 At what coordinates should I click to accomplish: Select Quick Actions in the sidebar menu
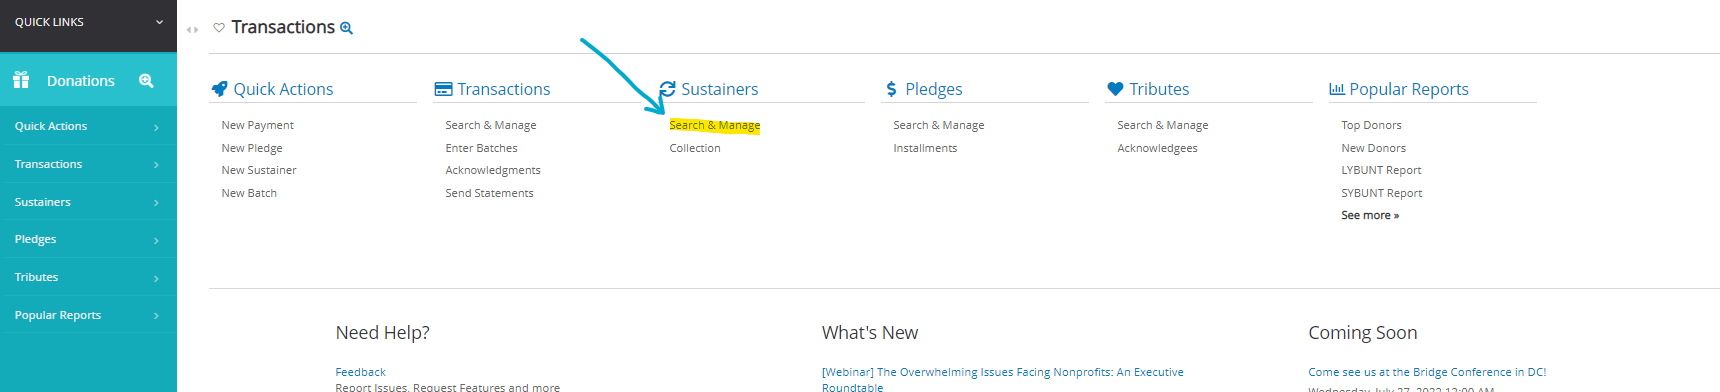[88, 126]
